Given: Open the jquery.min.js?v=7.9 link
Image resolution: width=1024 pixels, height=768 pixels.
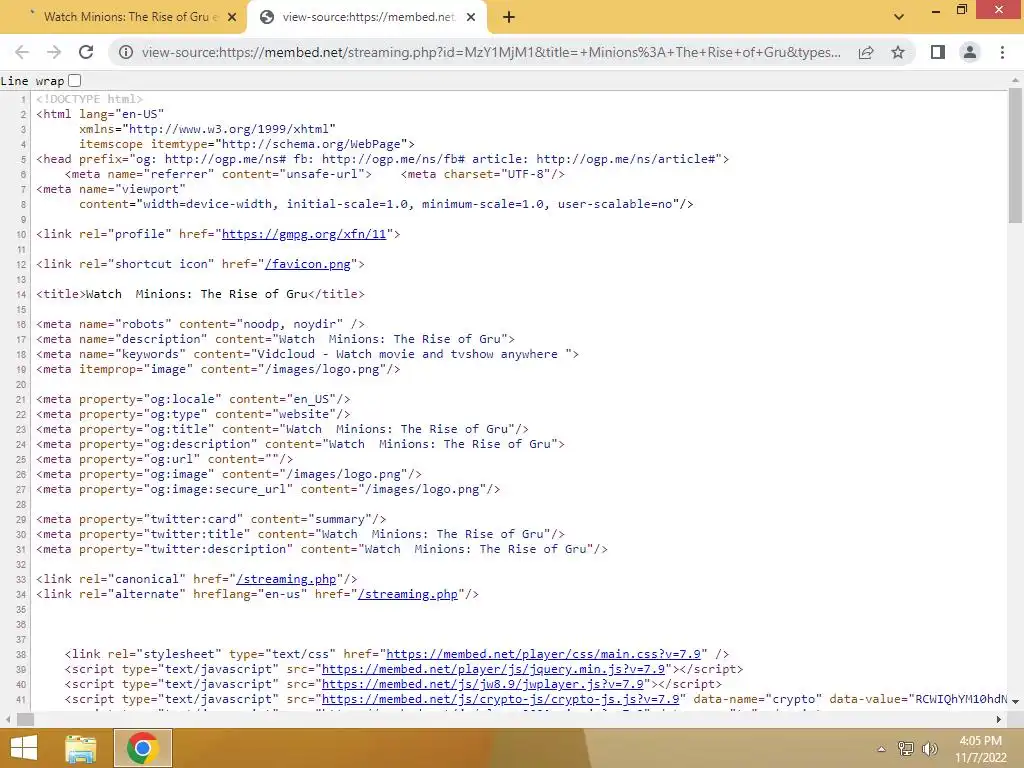Looking at the screenshot, I should pos(493,669).
